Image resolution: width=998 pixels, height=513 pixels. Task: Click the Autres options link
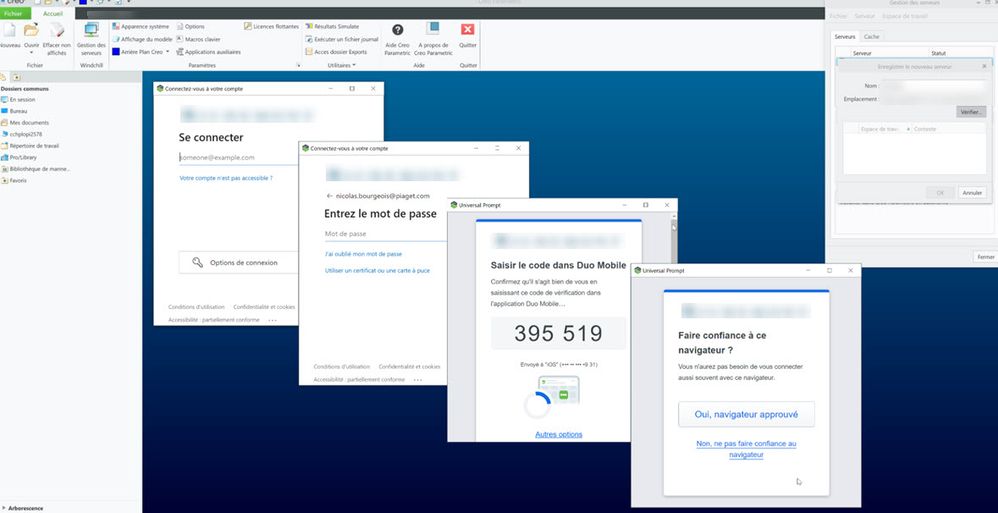coord(558,434)
